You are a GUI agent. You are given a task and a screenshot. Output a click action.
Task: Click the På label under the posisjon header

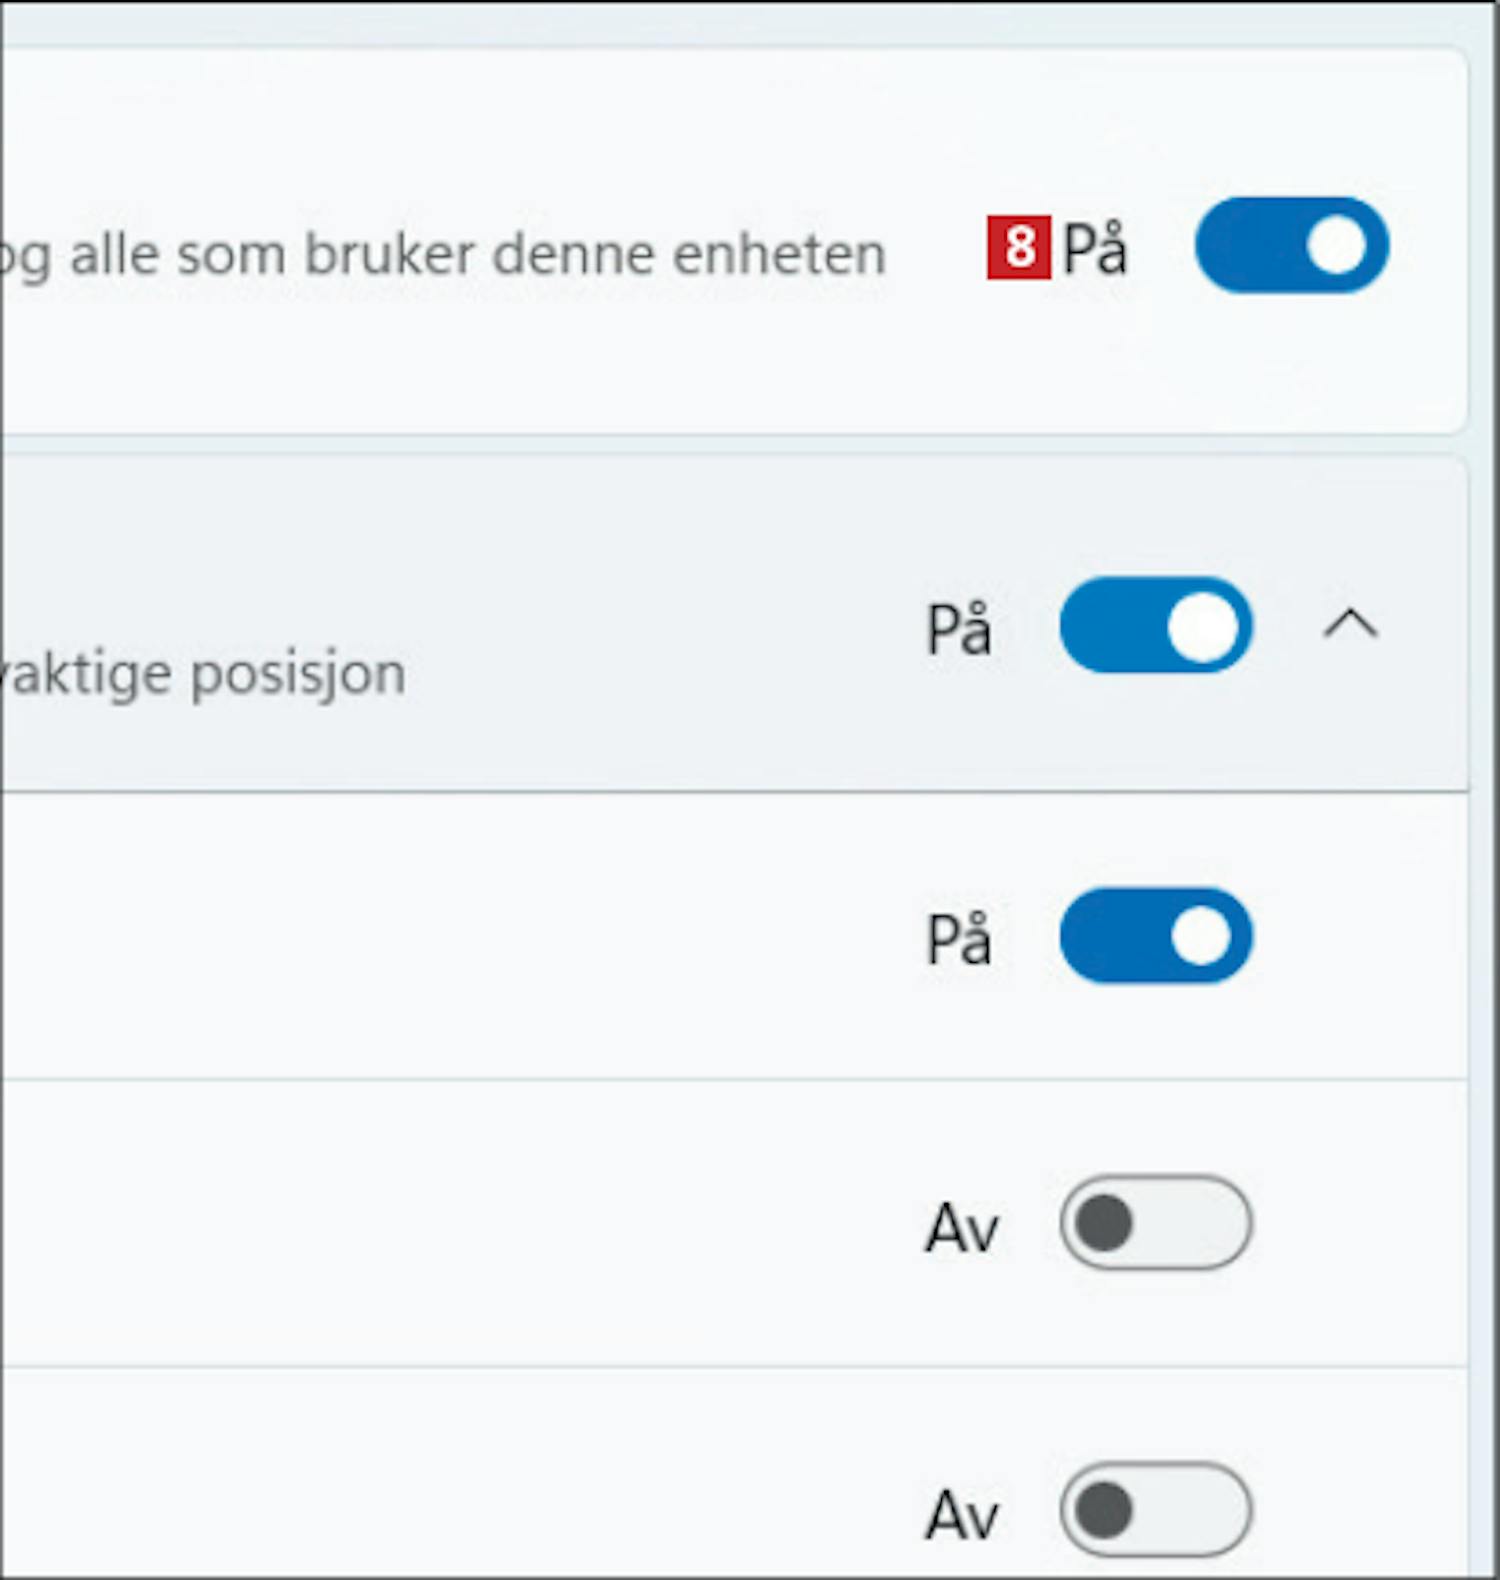(959, 939)
